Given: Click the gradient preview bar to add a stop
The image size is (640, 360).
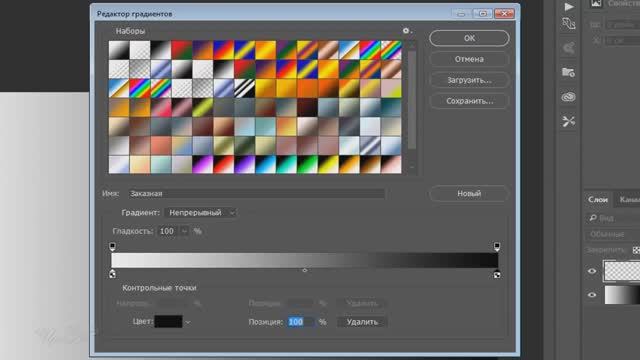Looking at the screenshot, I should [304, 260].
